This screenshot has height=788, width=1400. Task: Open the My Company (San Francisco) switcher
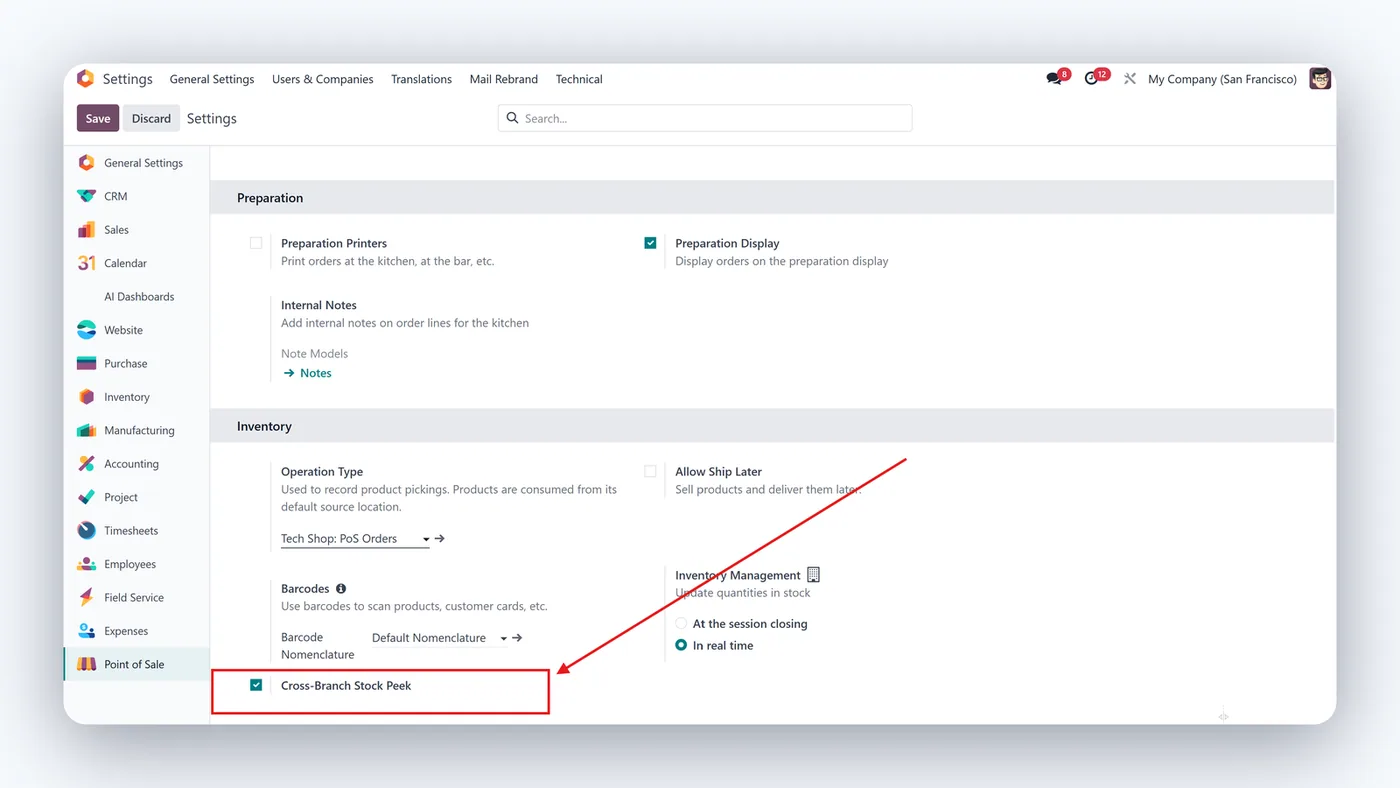tap(1222, 79)
